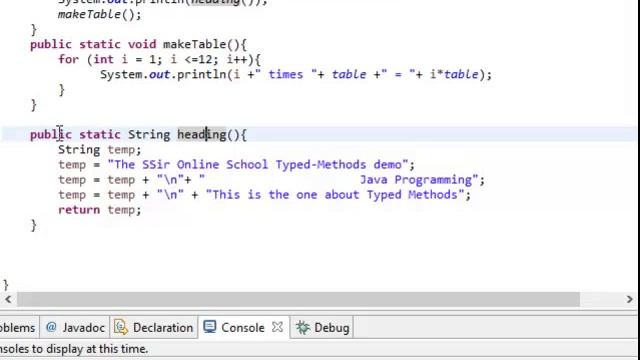The height and width of the screenshot is (360, 640).
Task: Open the Javadoc tab
Action: click(75, 327)
